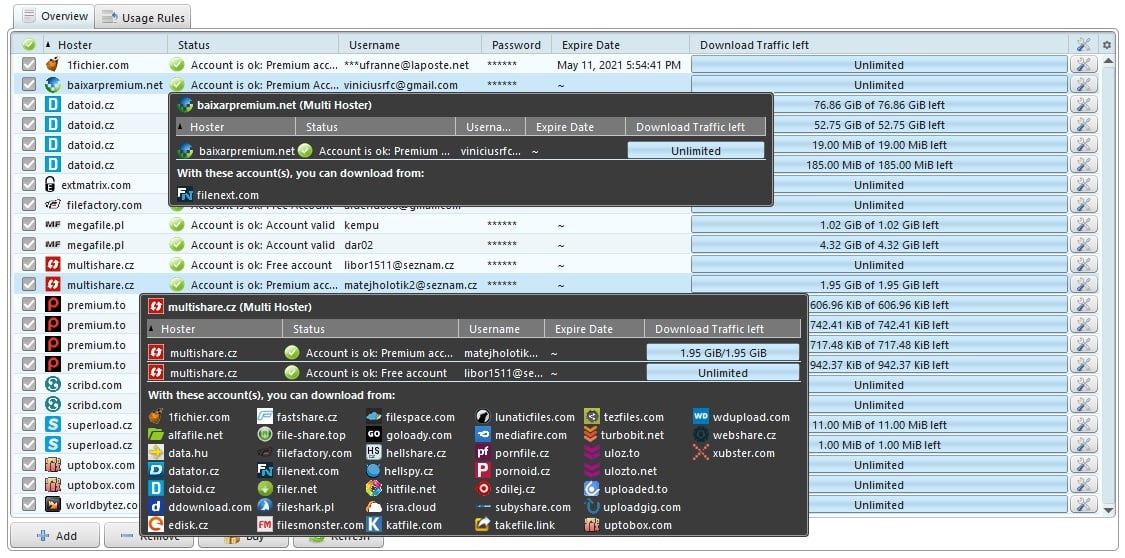Select May 11, 2021 expire date cell
This screenshot has height=558, width=1125.
(x=619, y=65)
